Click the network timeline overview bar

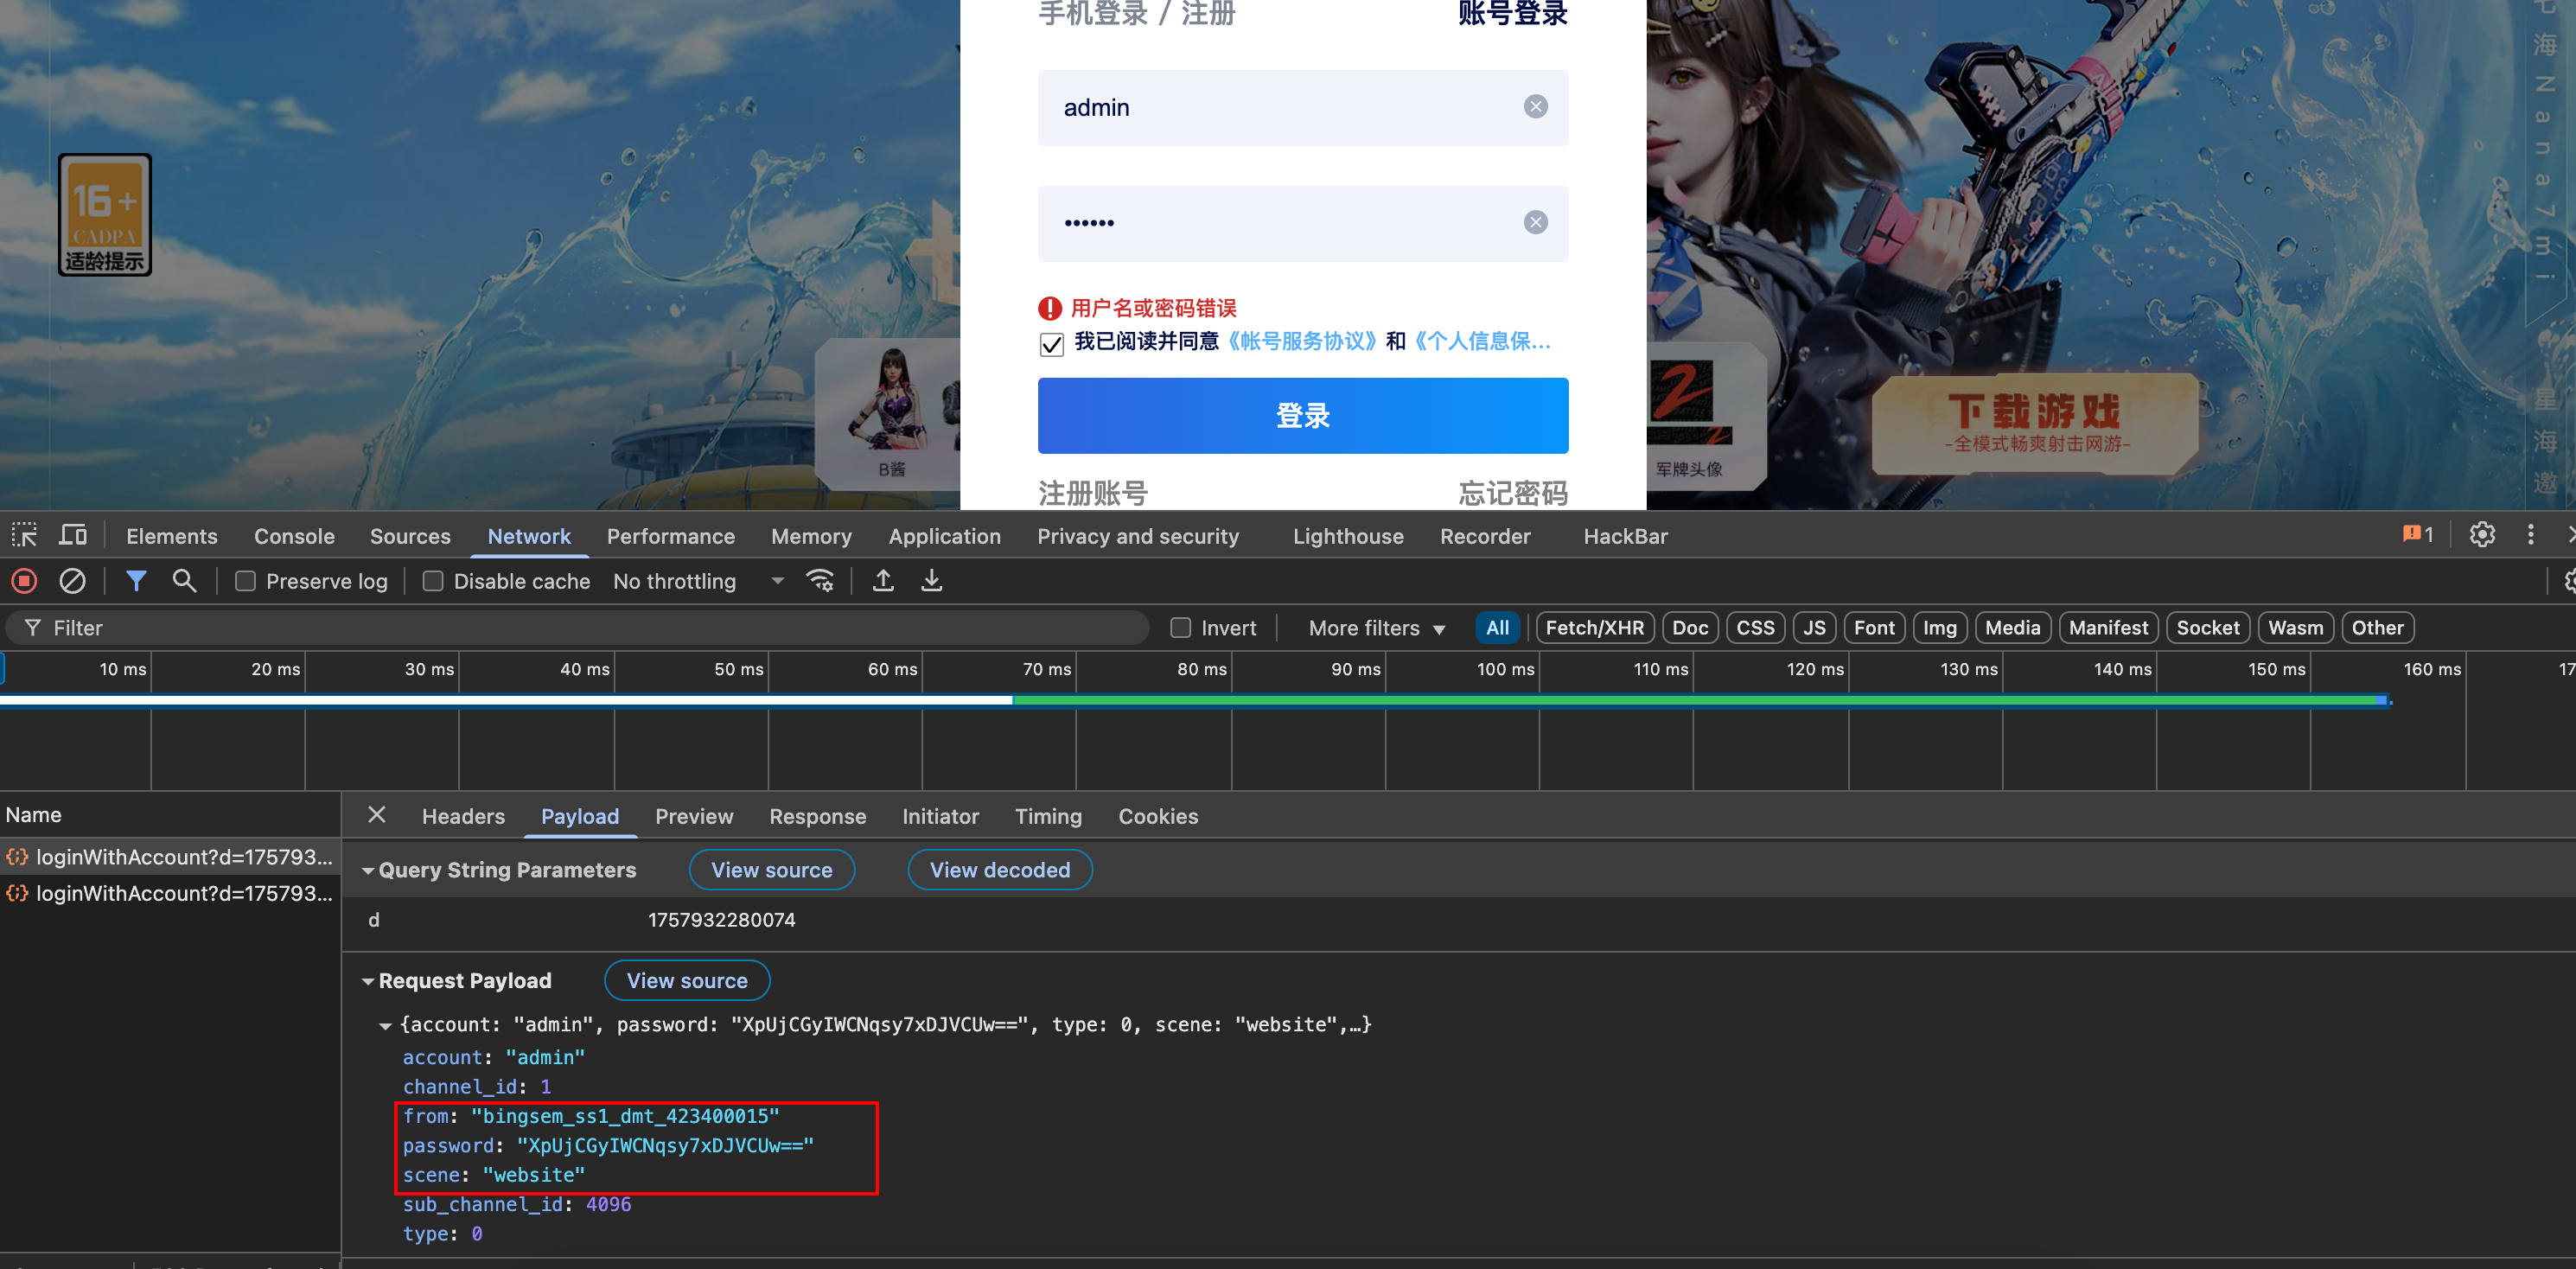coord(1195,700)
